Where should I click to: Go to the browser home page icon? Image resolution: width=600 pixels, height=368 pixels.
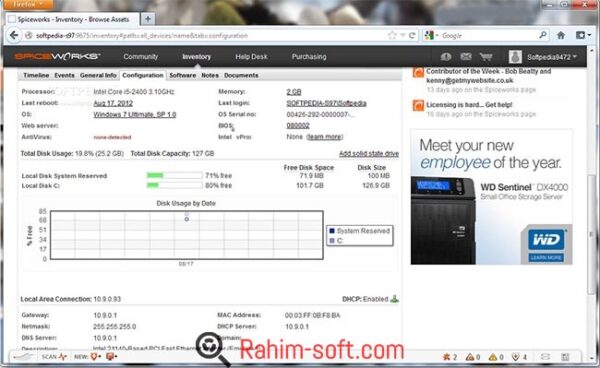[x=561, y=36]
